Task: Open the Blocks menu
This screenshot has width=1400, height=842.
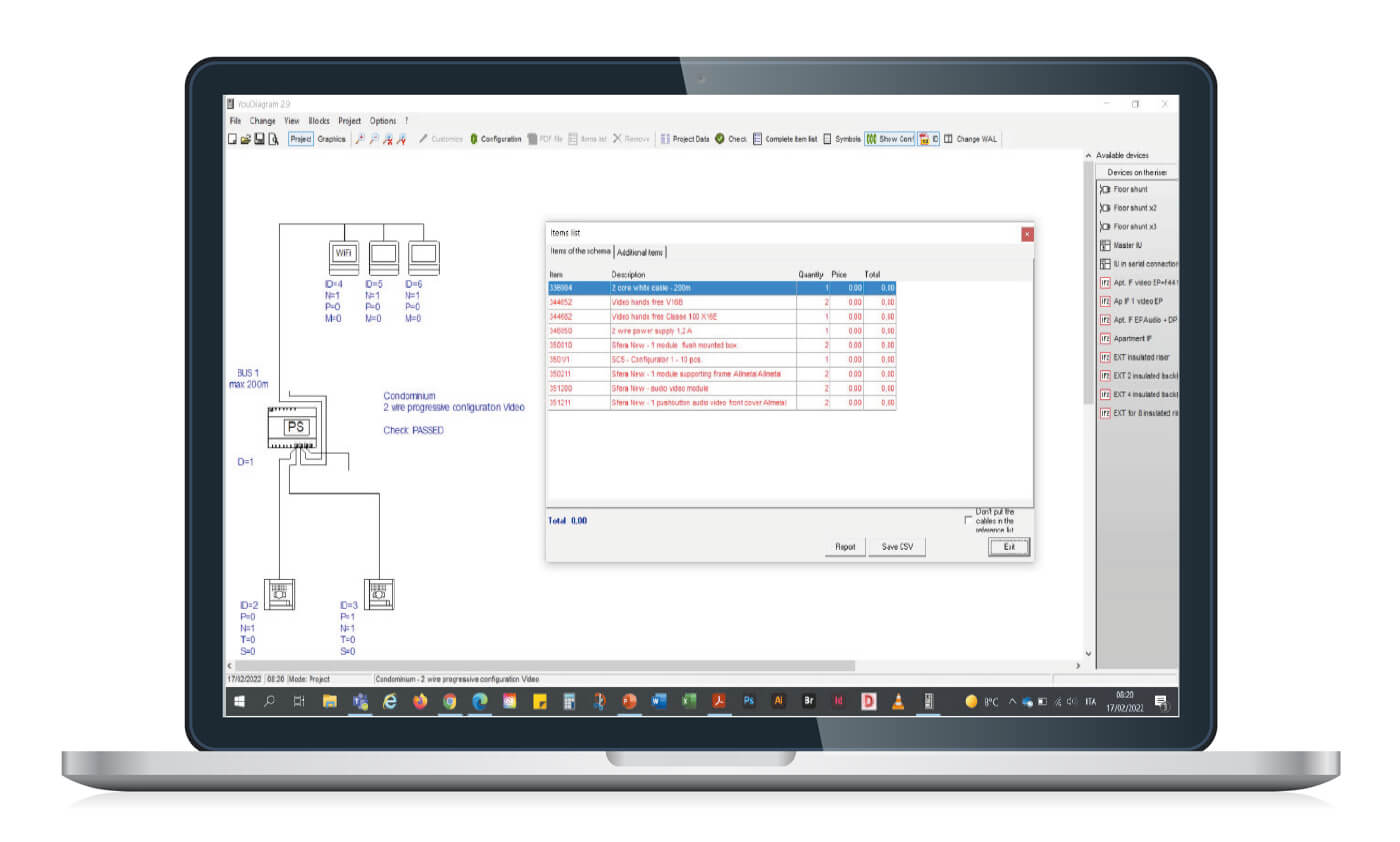Action: (x=319, y=121)
